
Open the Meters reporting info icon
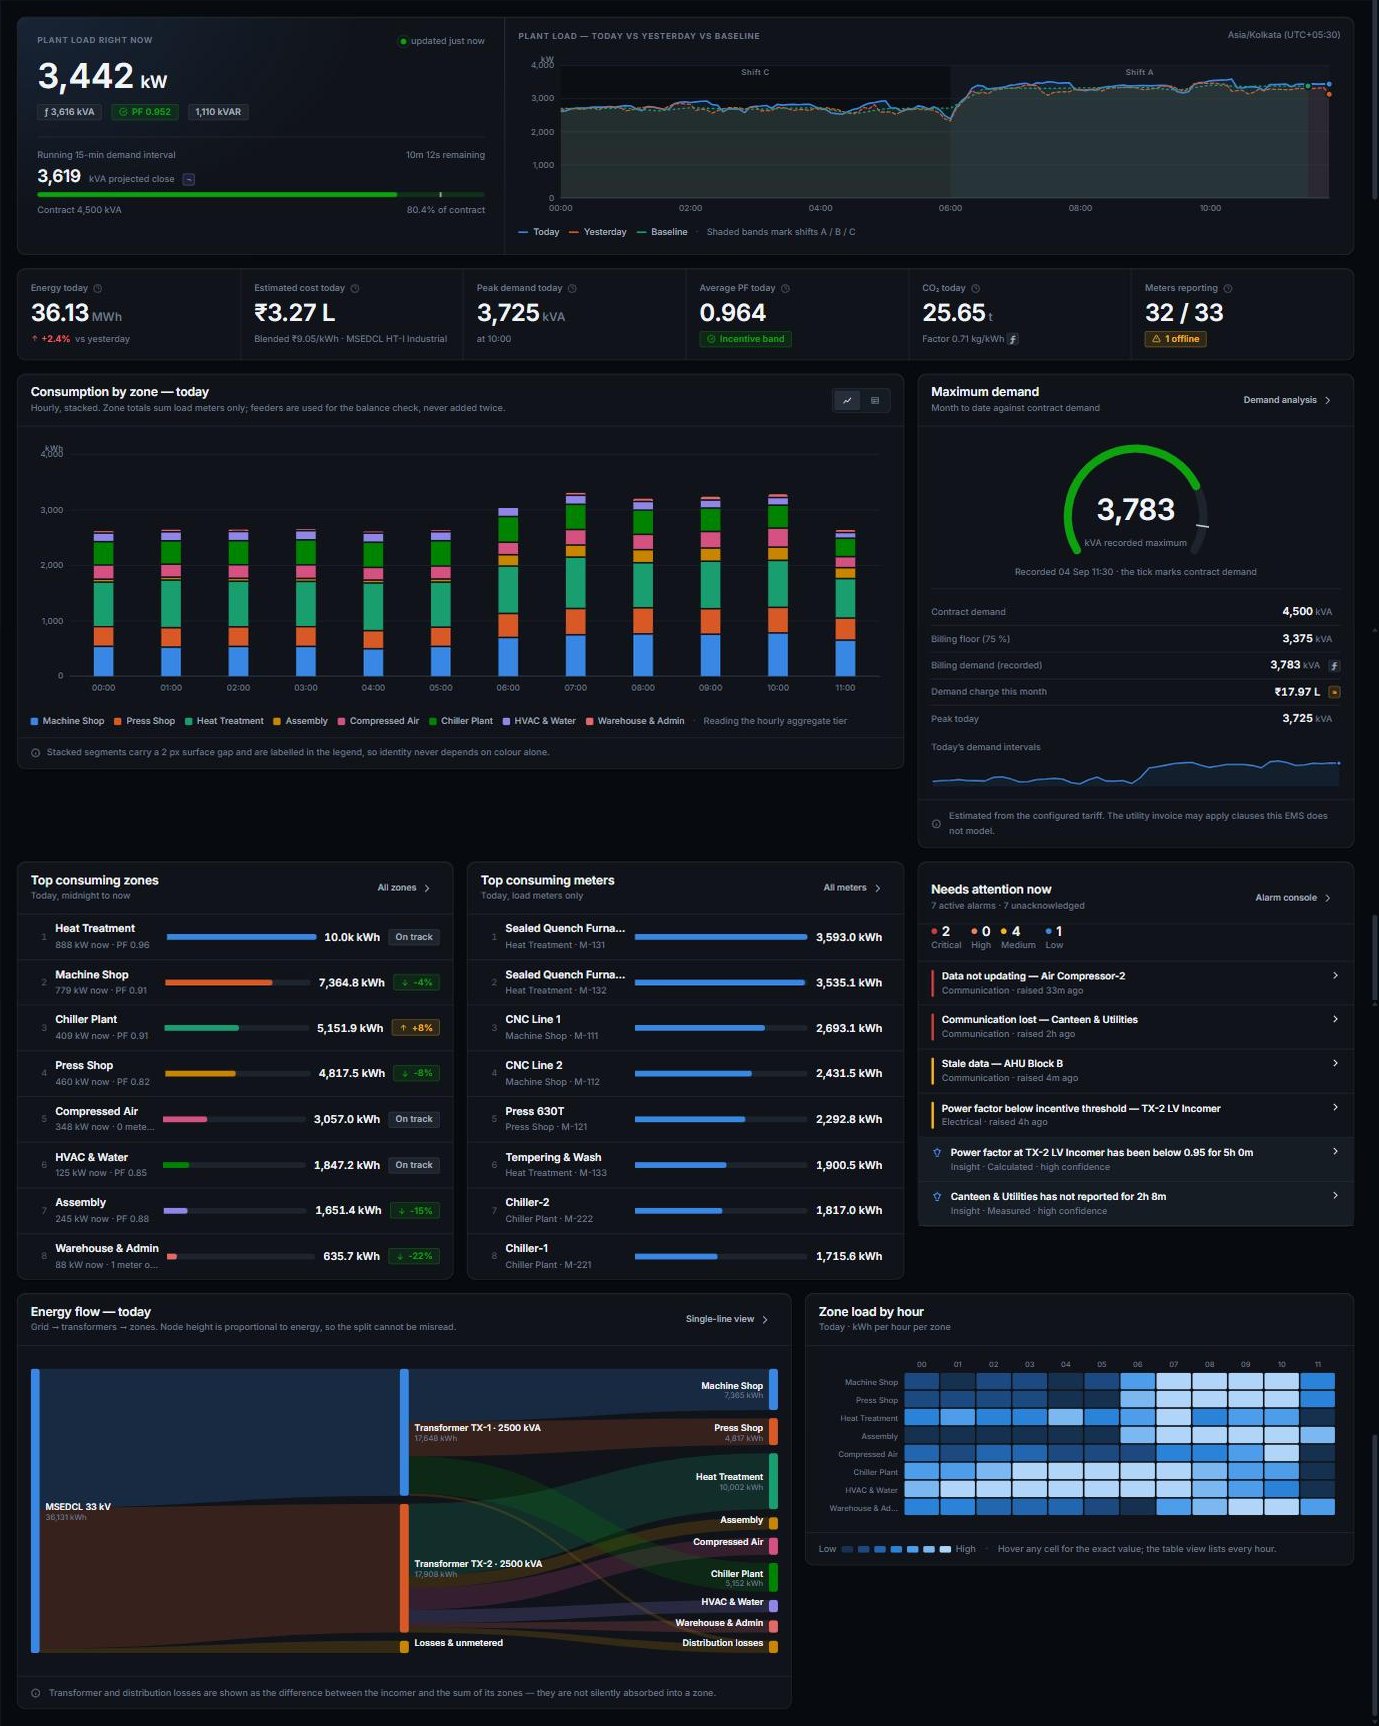1228,289
